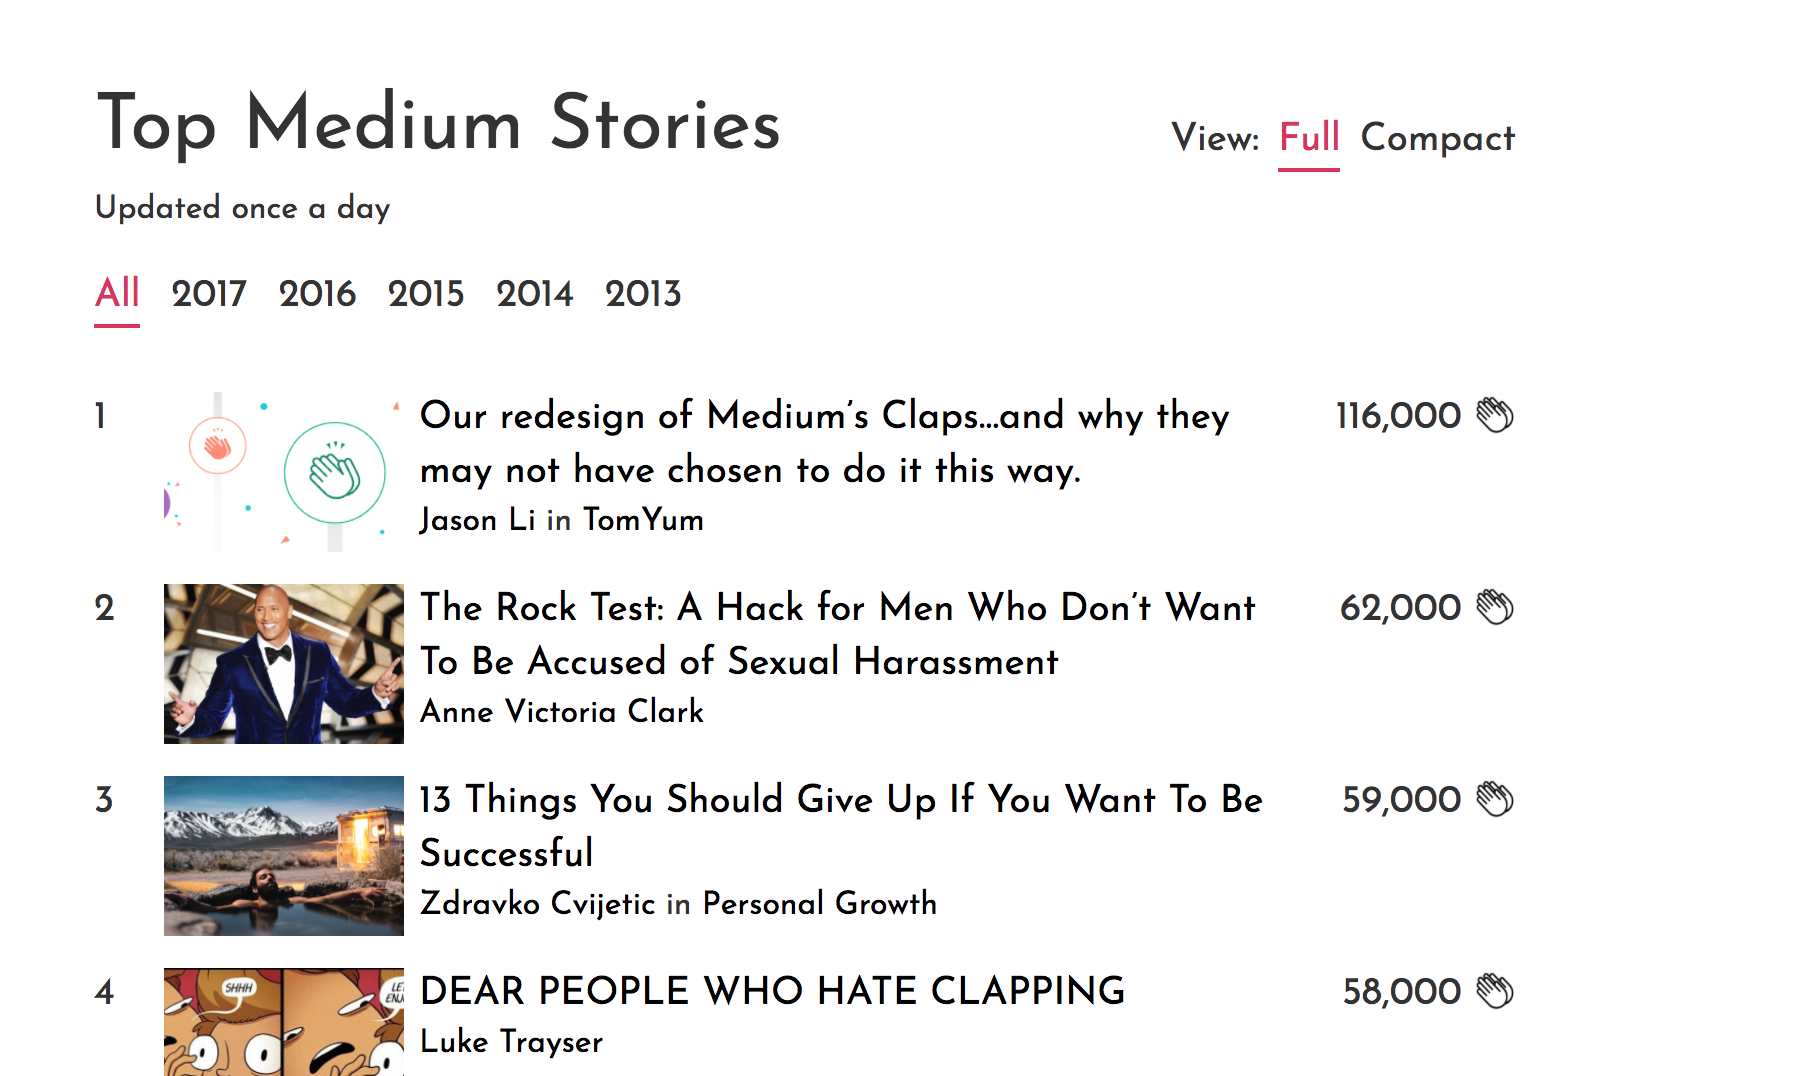The height and width of the screenshot is (1076, 1806).
Task: Click the clap icon beside 116,000
Action: pyautogui.click(x=1494, y=417)
